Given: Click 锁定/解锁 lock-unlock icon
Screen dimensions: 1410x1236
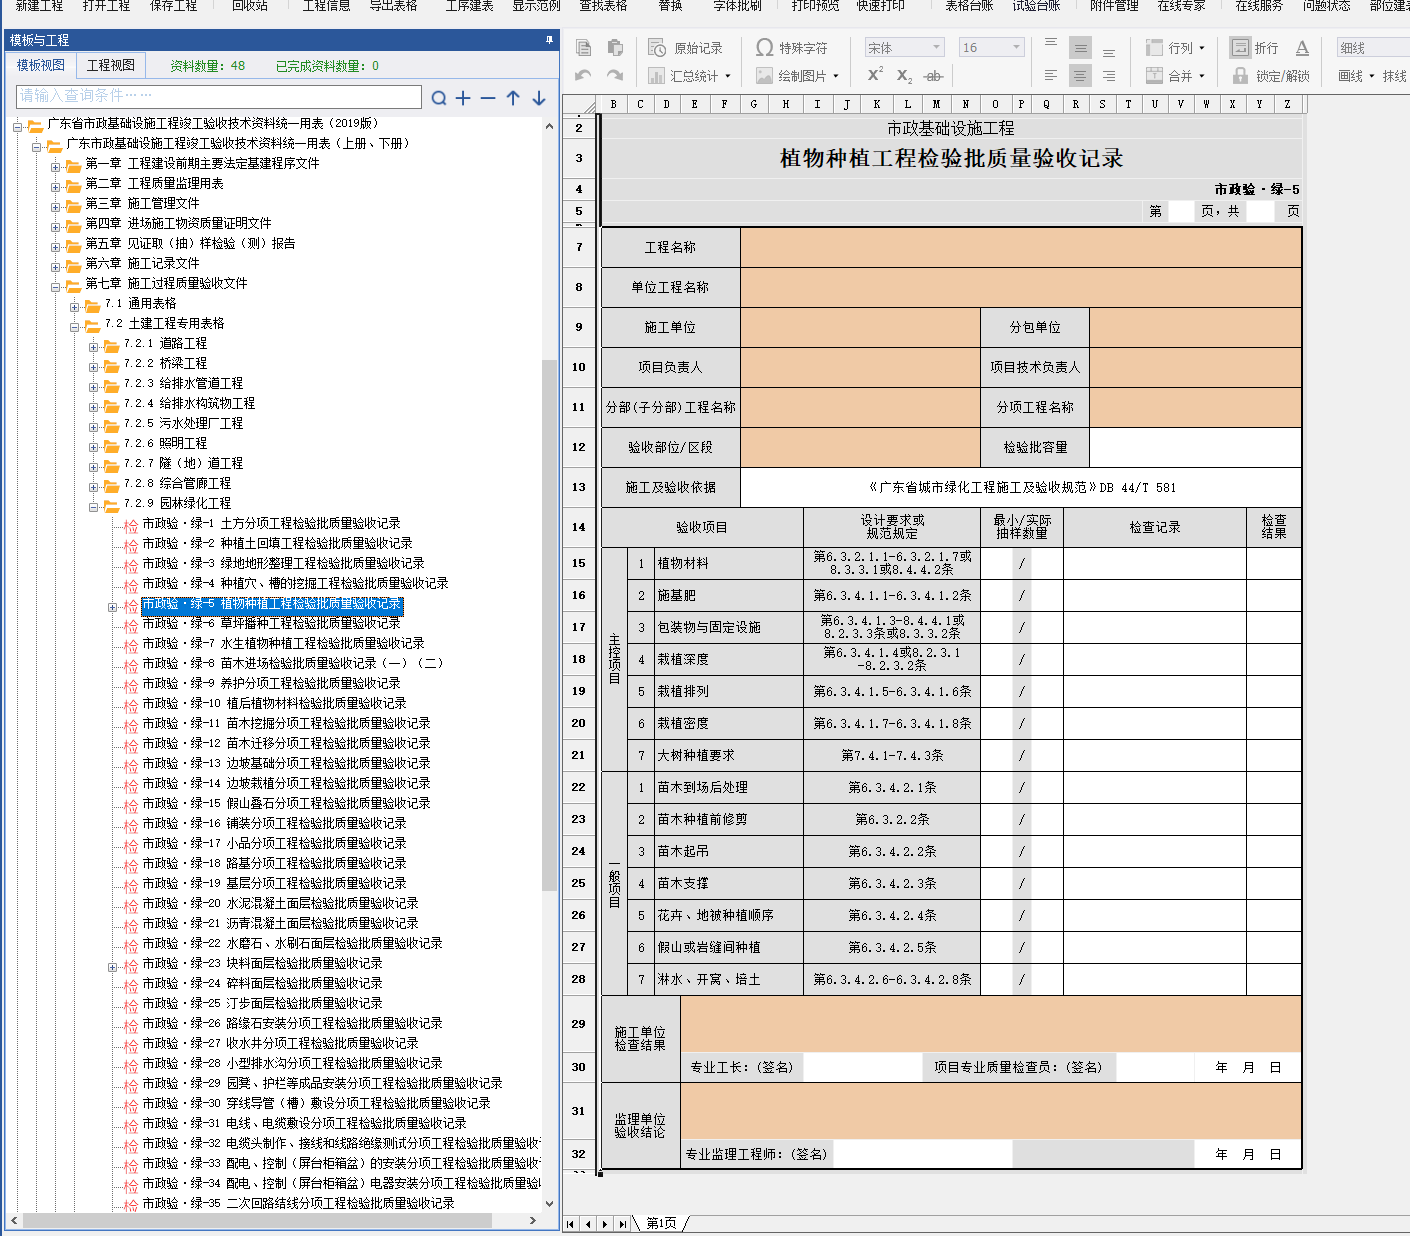Looking at the screenshot, I should coord(1270,76).
